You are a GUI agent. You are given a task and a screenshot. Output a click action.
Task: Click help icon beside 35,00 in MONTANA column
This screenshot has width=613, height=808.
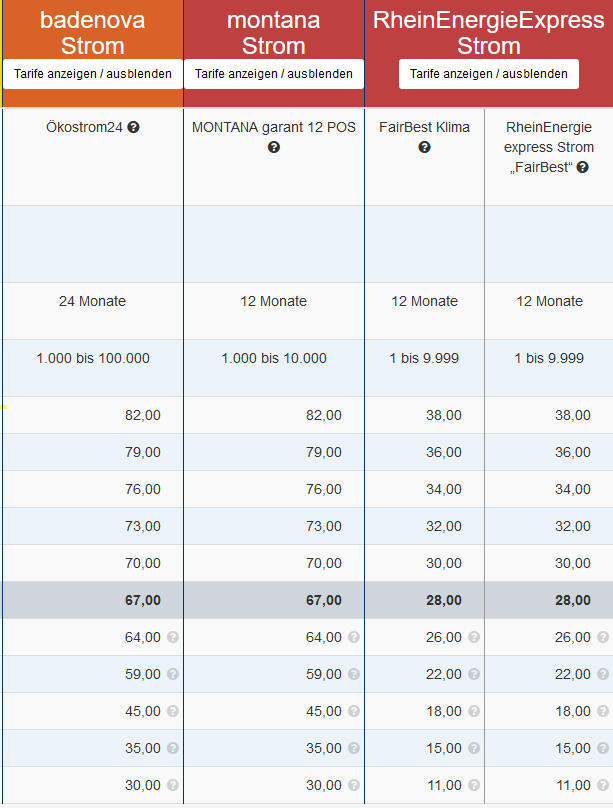point(353,748)
